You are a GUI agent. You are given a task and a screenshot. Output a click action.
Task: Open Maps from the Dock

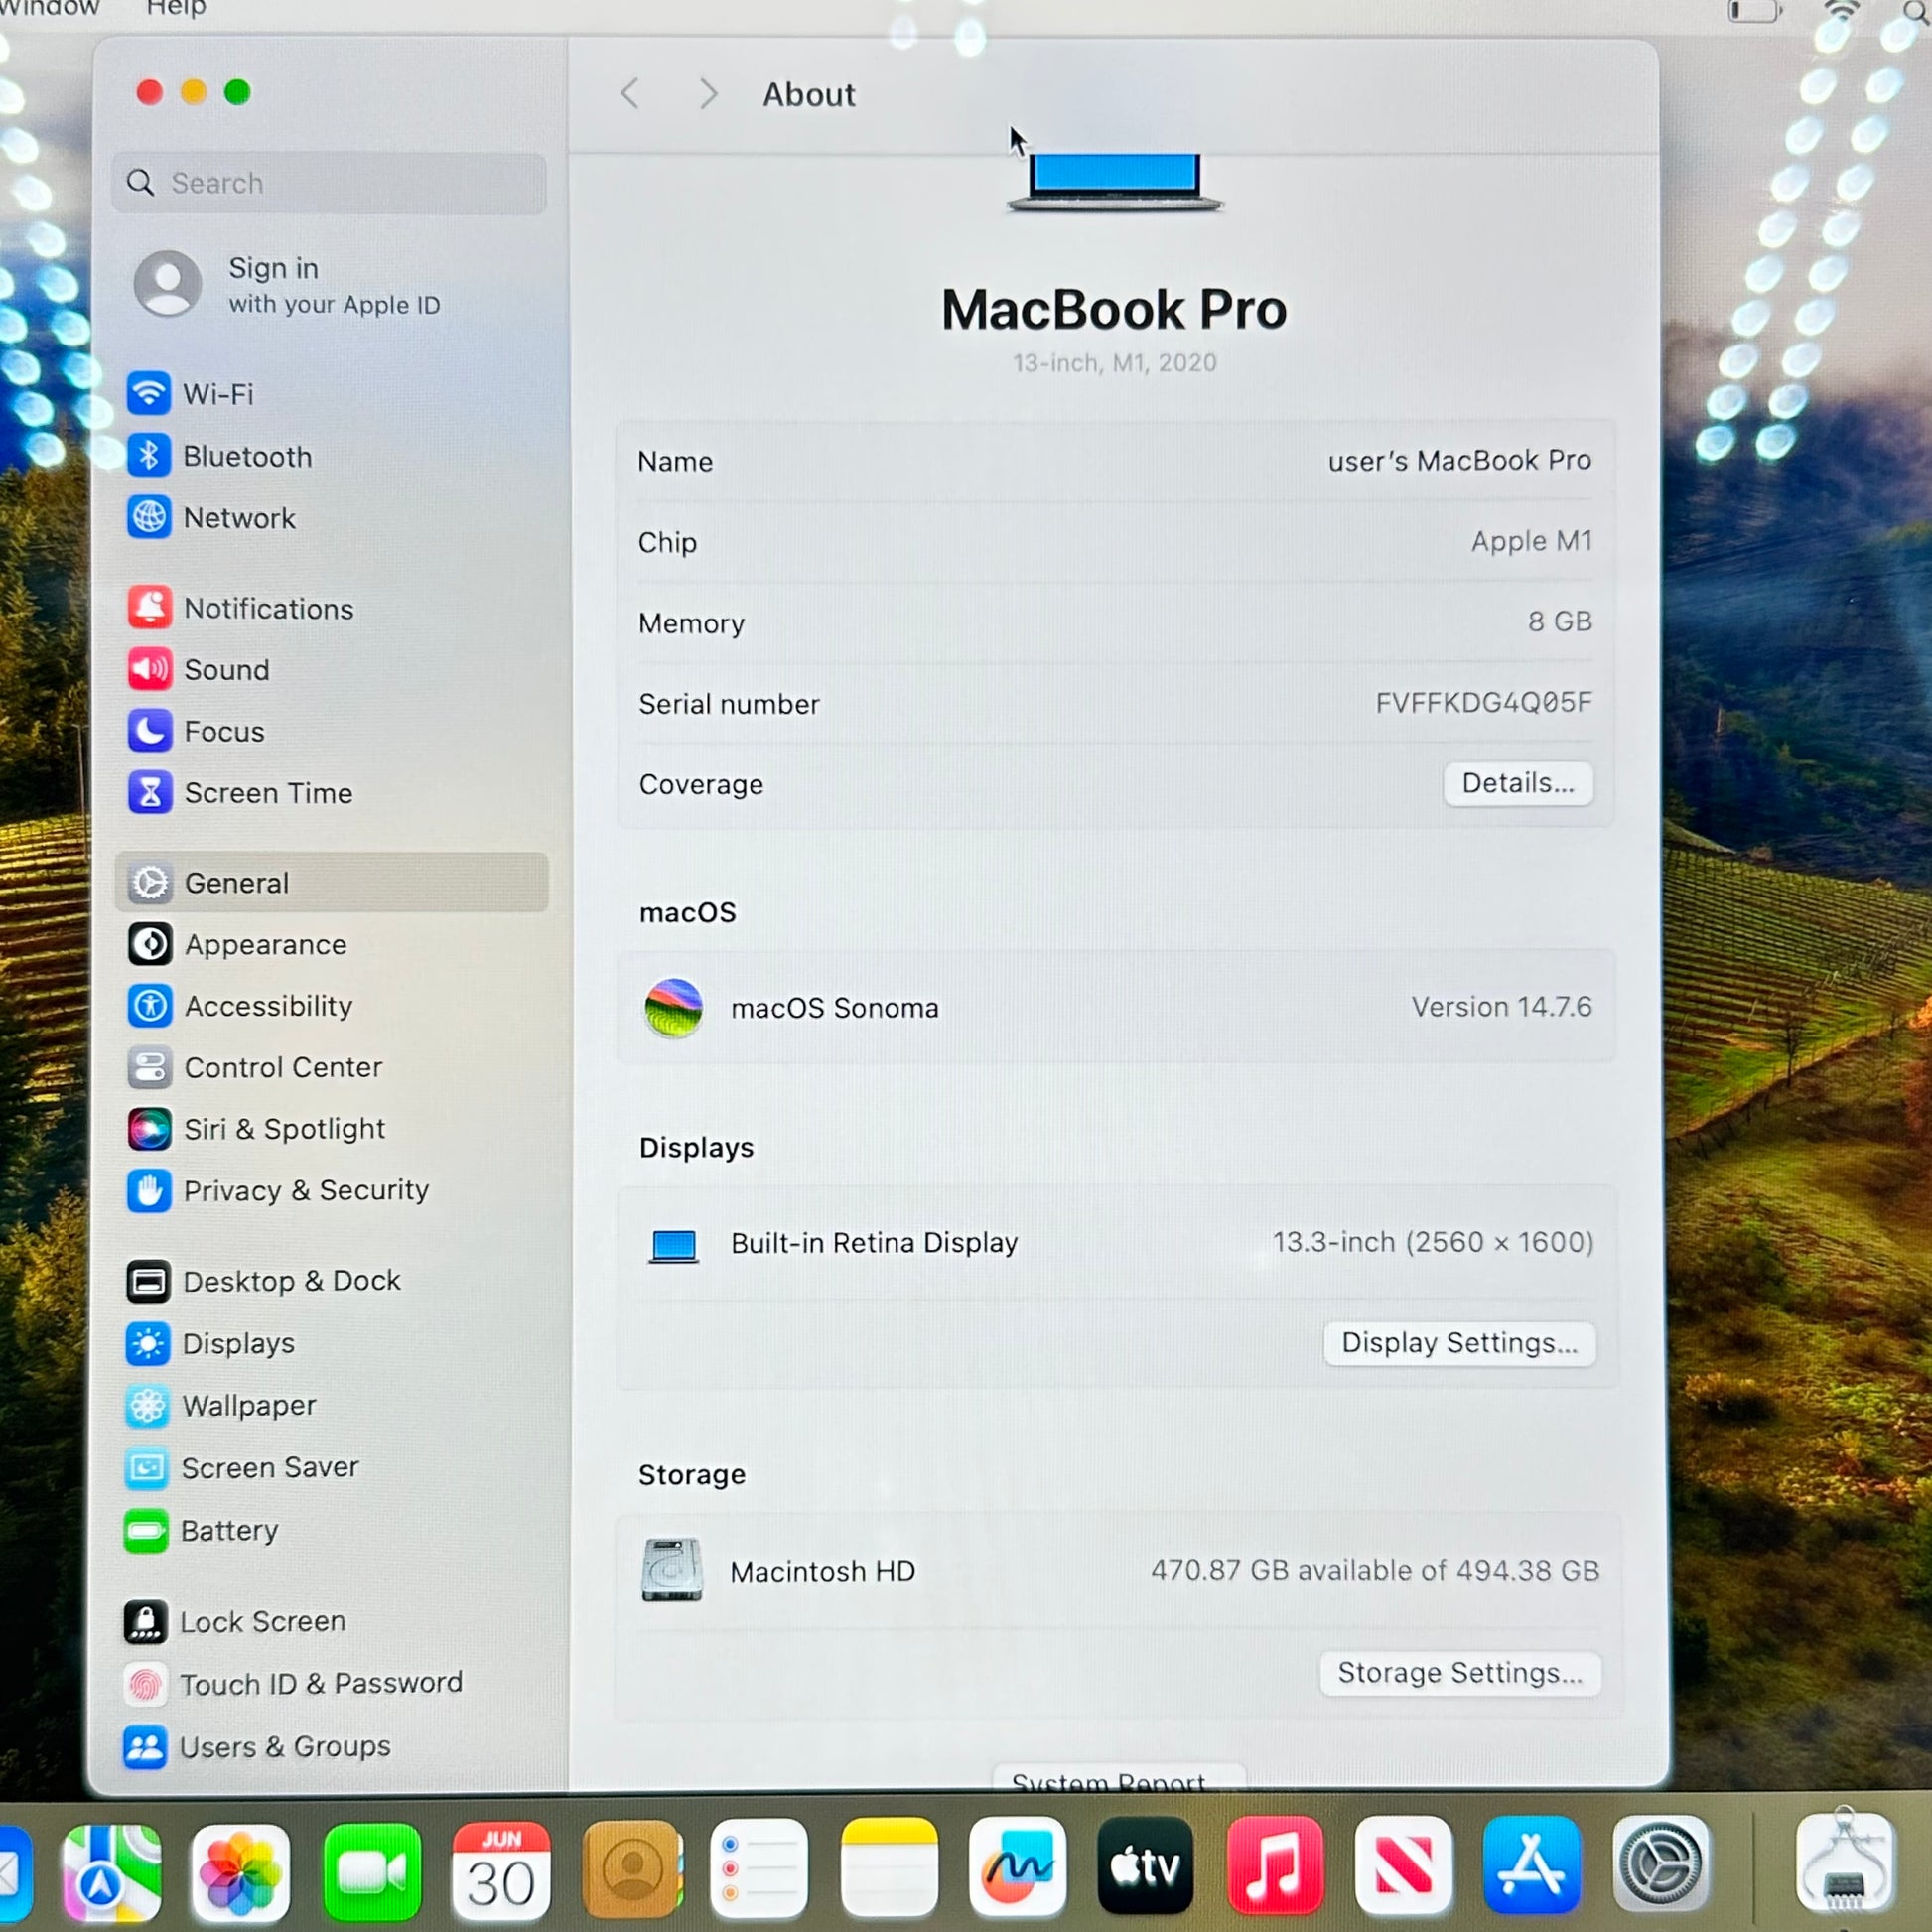(x=111, y=1872)
